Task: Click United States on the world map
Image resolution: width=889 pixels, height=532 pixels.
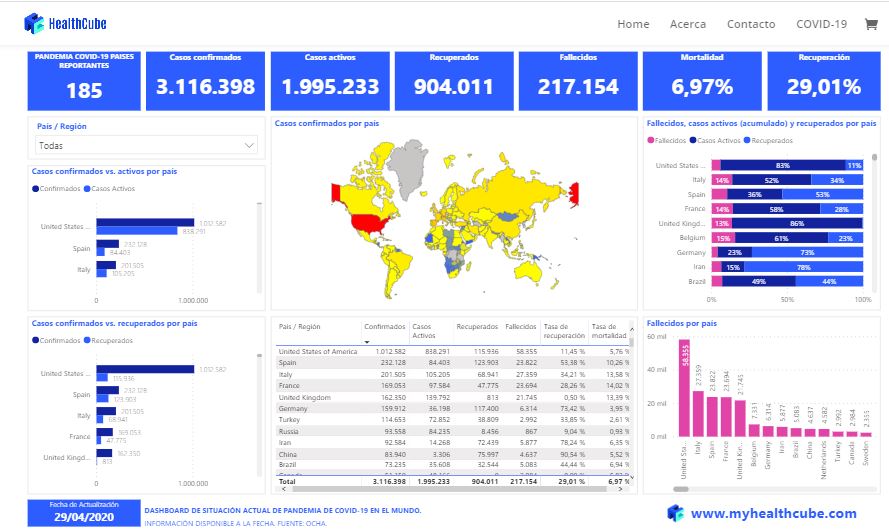Action: point(370,223)
